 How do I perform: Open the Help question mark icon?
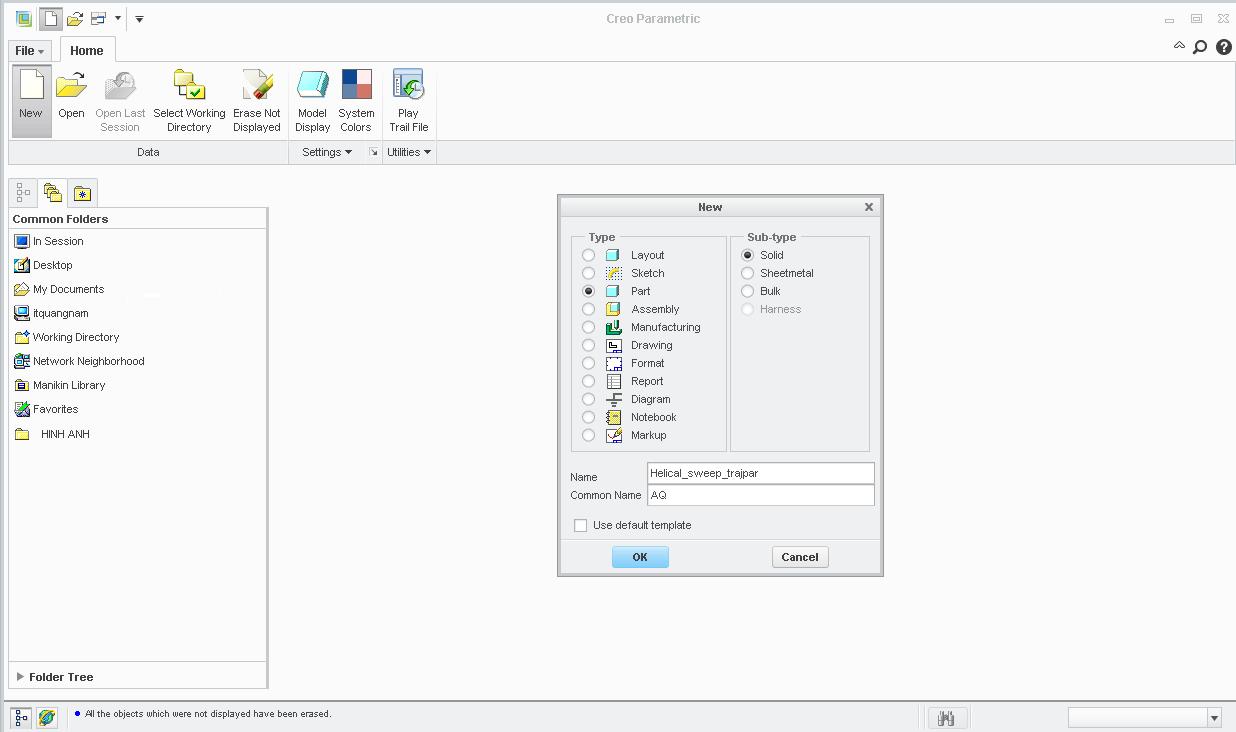(1224, 47)
